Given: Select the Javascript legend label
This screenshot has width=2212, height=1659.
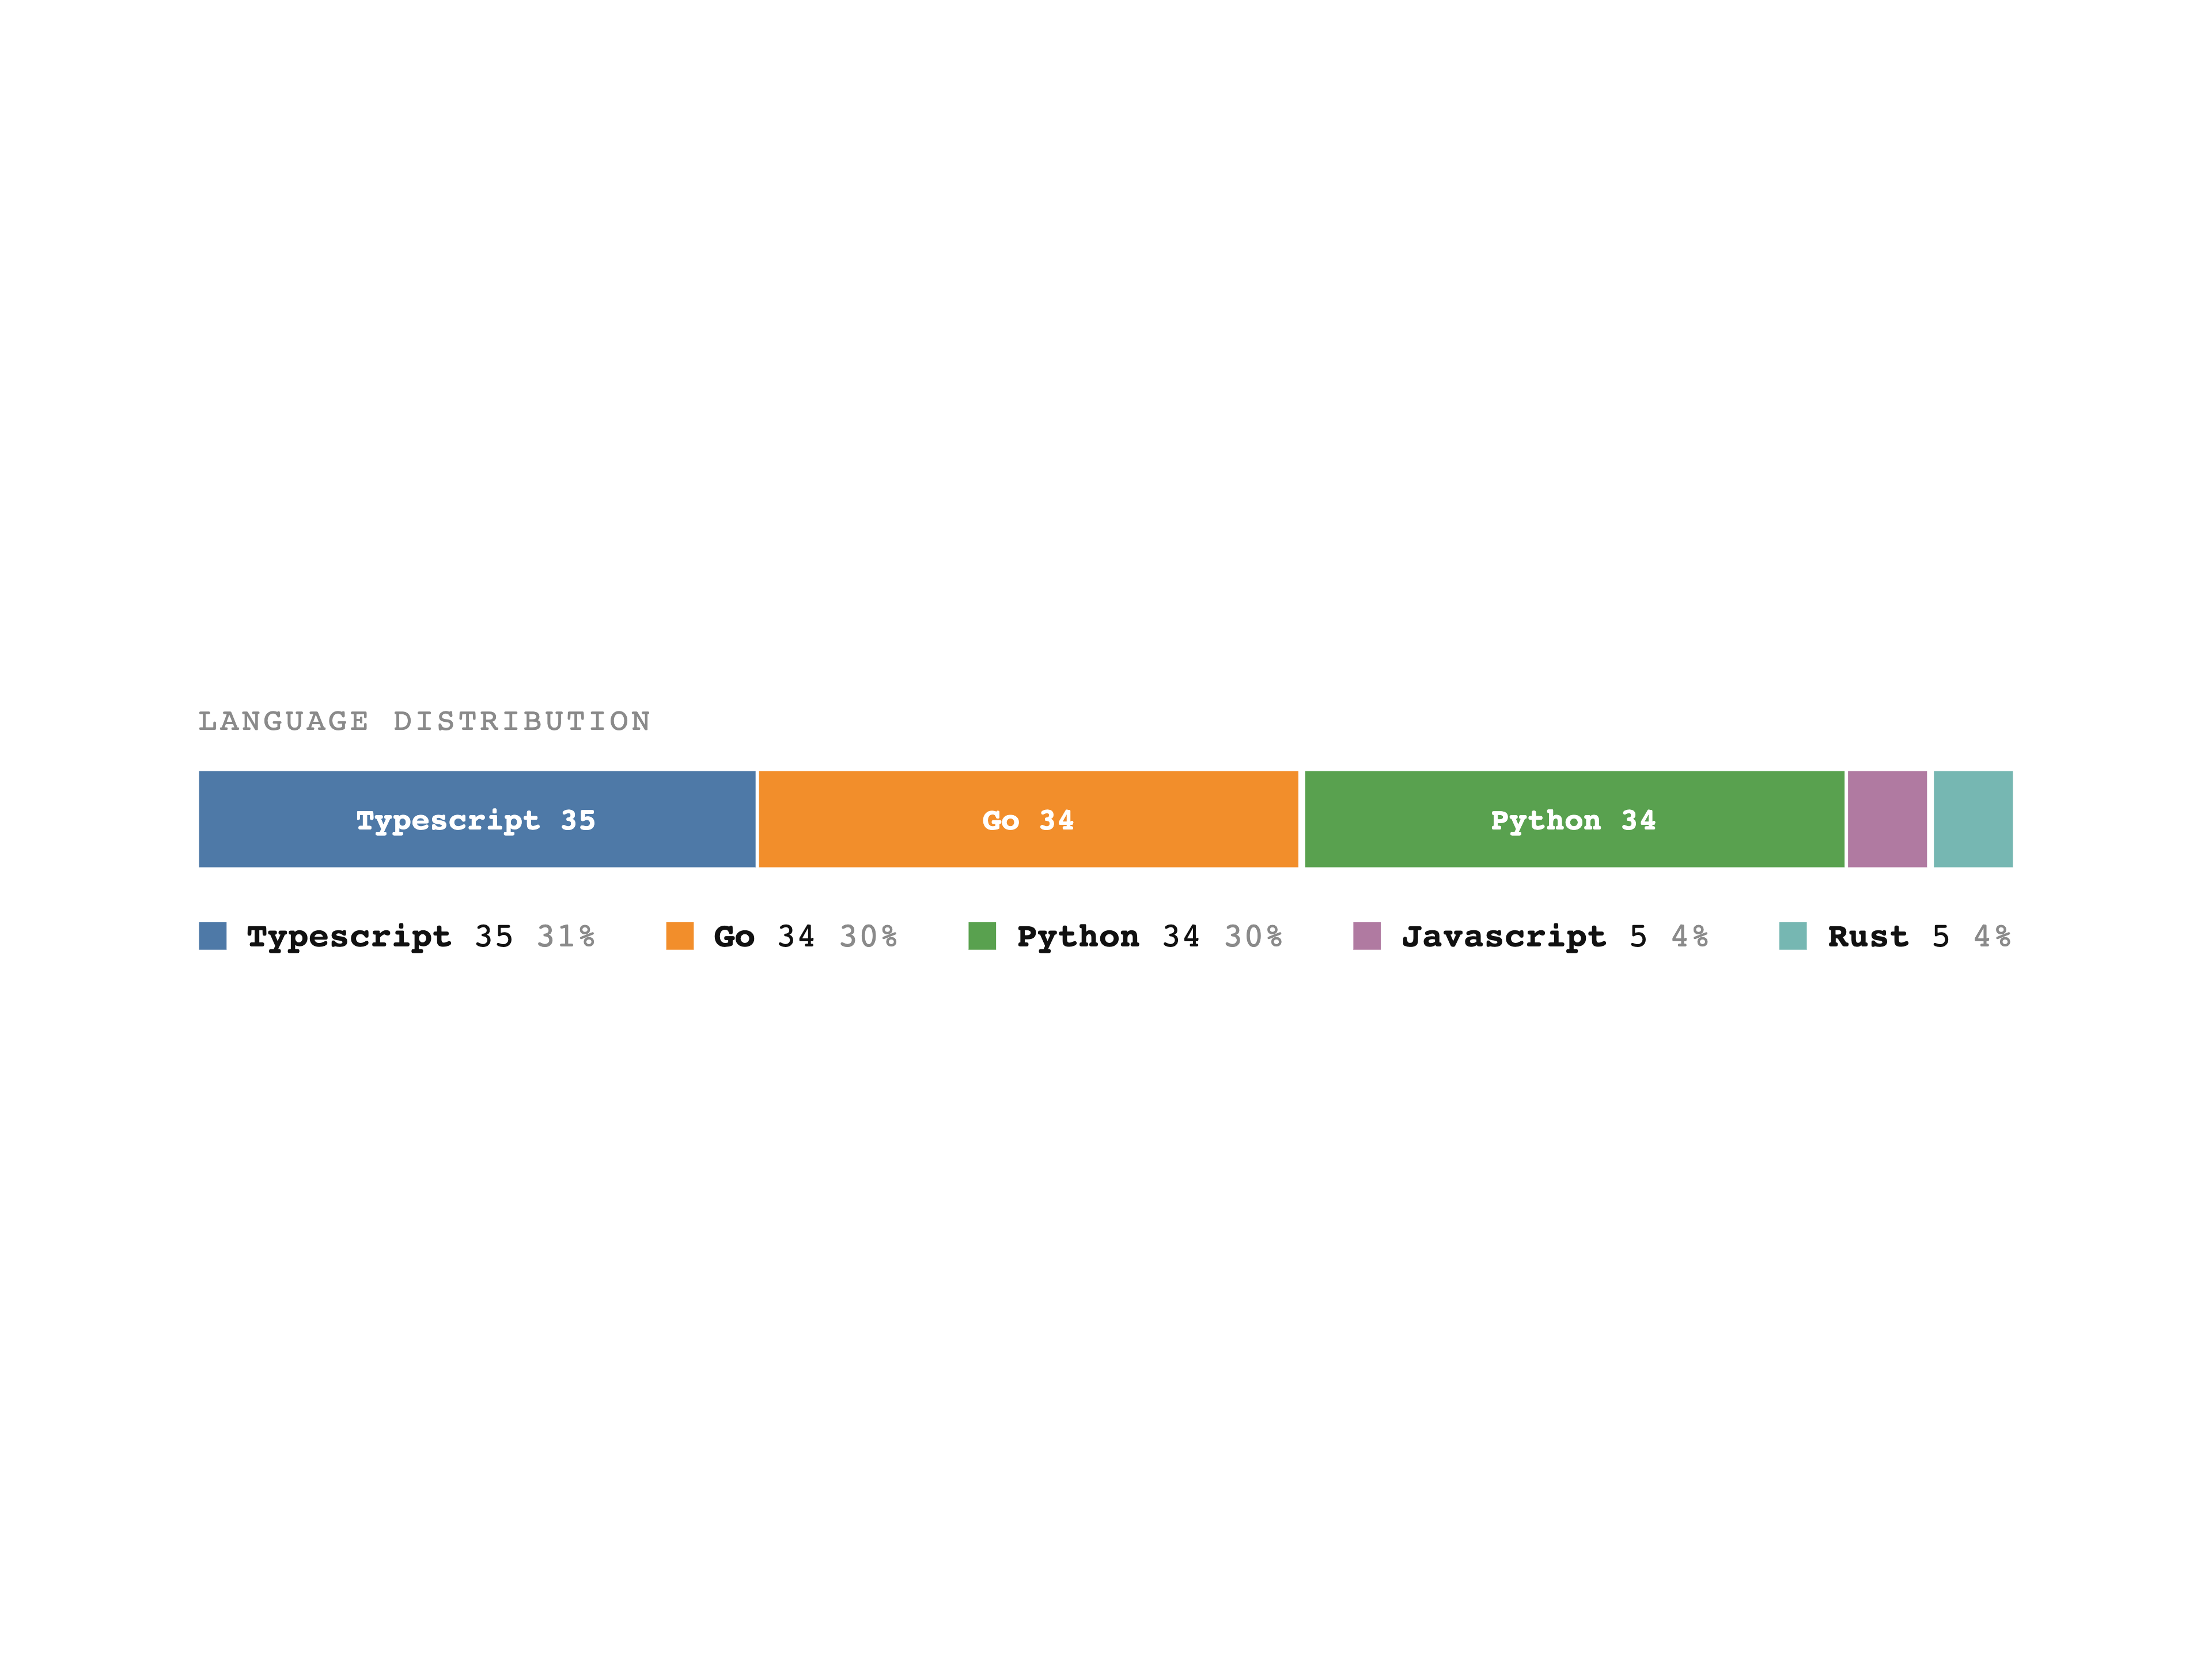Looking at the screenshot, I should point(1504,937).
